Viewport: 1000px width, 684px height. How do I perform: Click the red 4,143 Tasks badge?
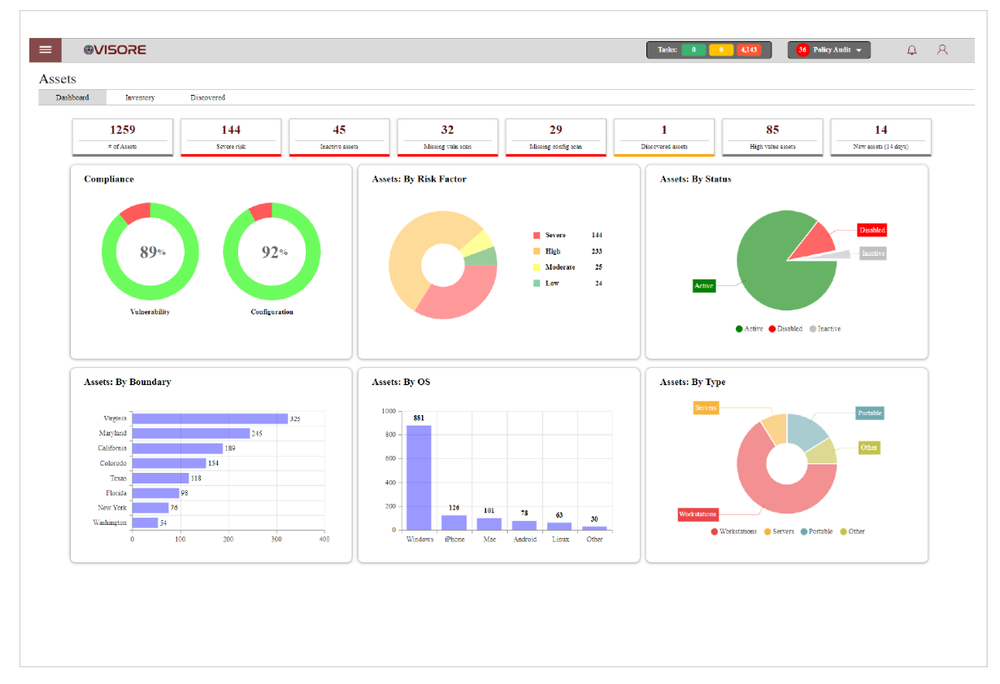click(749, 50)
